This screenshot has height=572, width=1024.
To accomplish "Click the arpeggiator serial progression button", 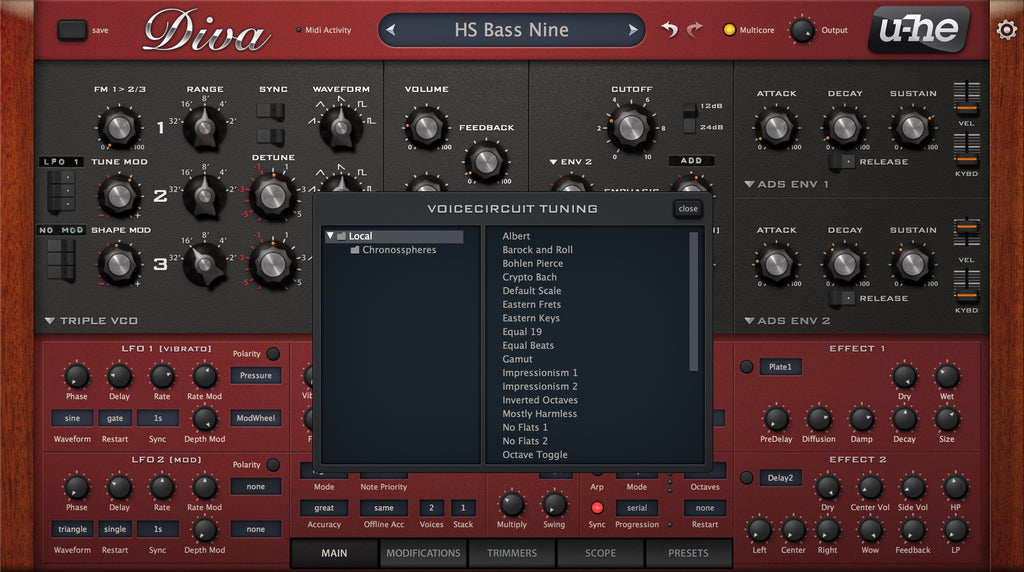I will [x=637, y=508].
